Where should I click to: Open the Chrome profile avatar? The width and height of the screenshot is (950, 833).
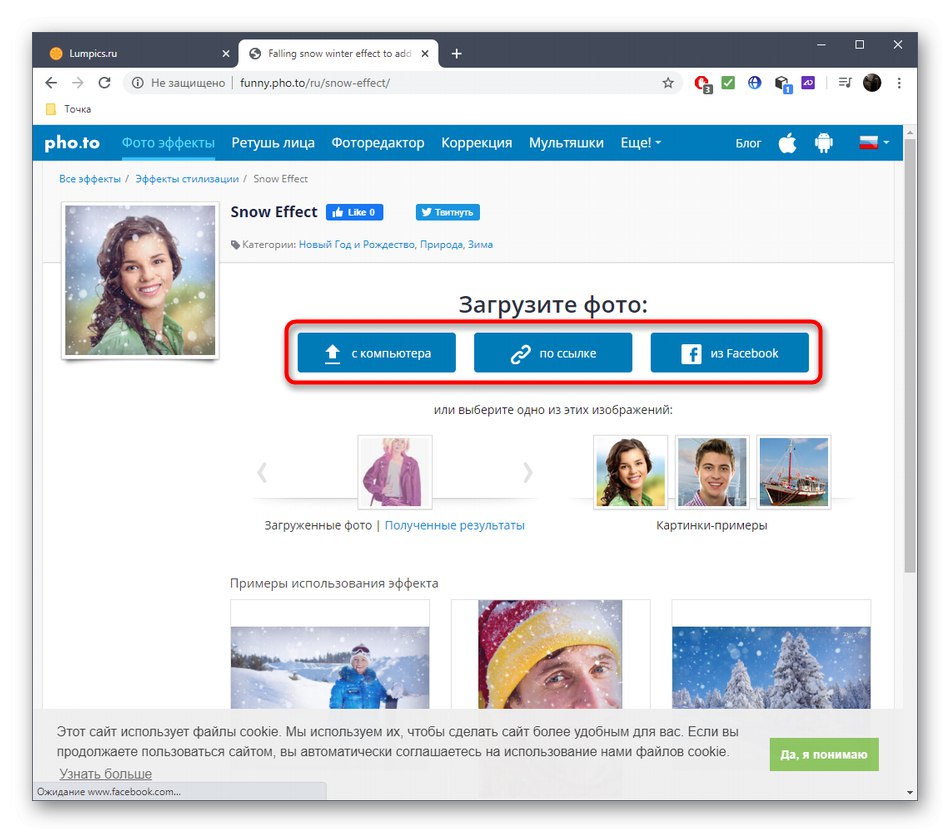pyautogui.click(x=872, y=83)
